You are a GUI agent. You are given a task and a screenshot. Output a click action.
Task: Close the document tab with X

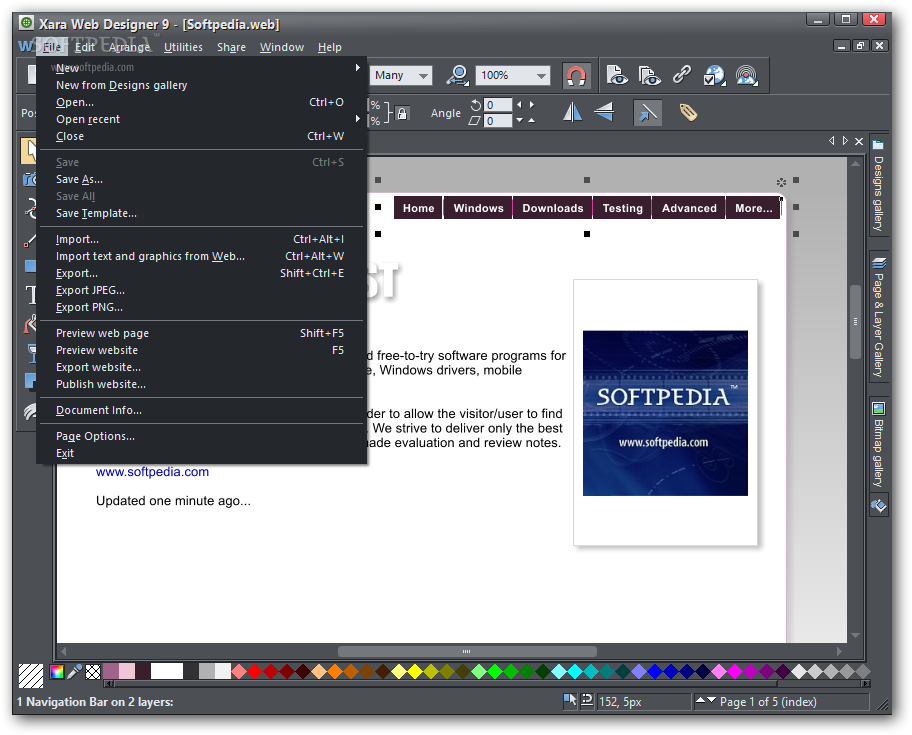859,141
